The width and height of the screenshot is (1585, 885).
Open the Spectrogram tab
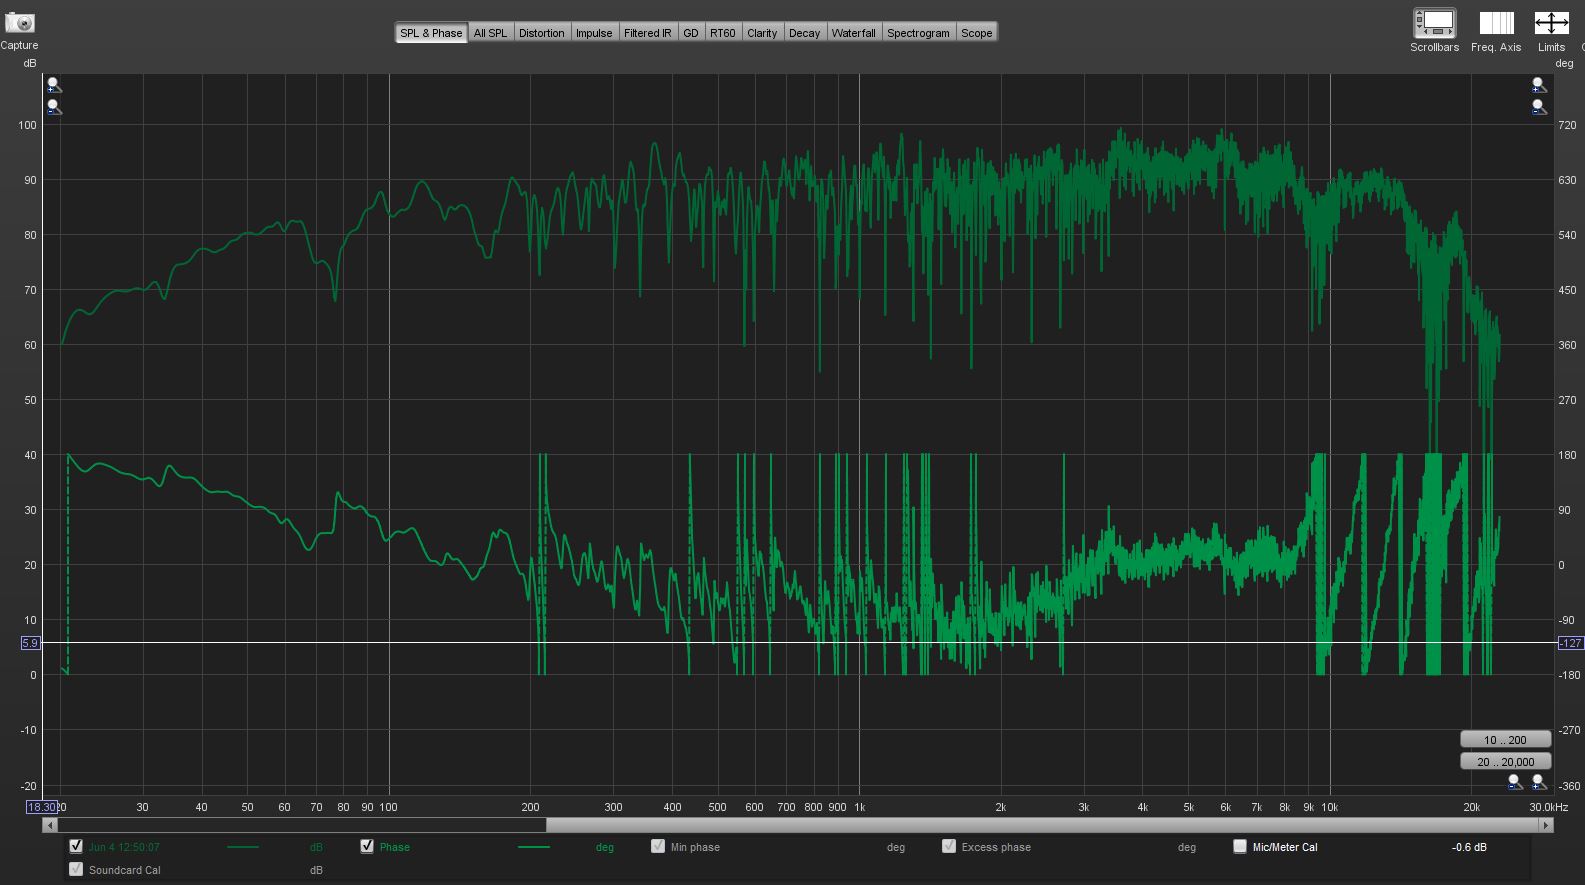tap(918, 33)
